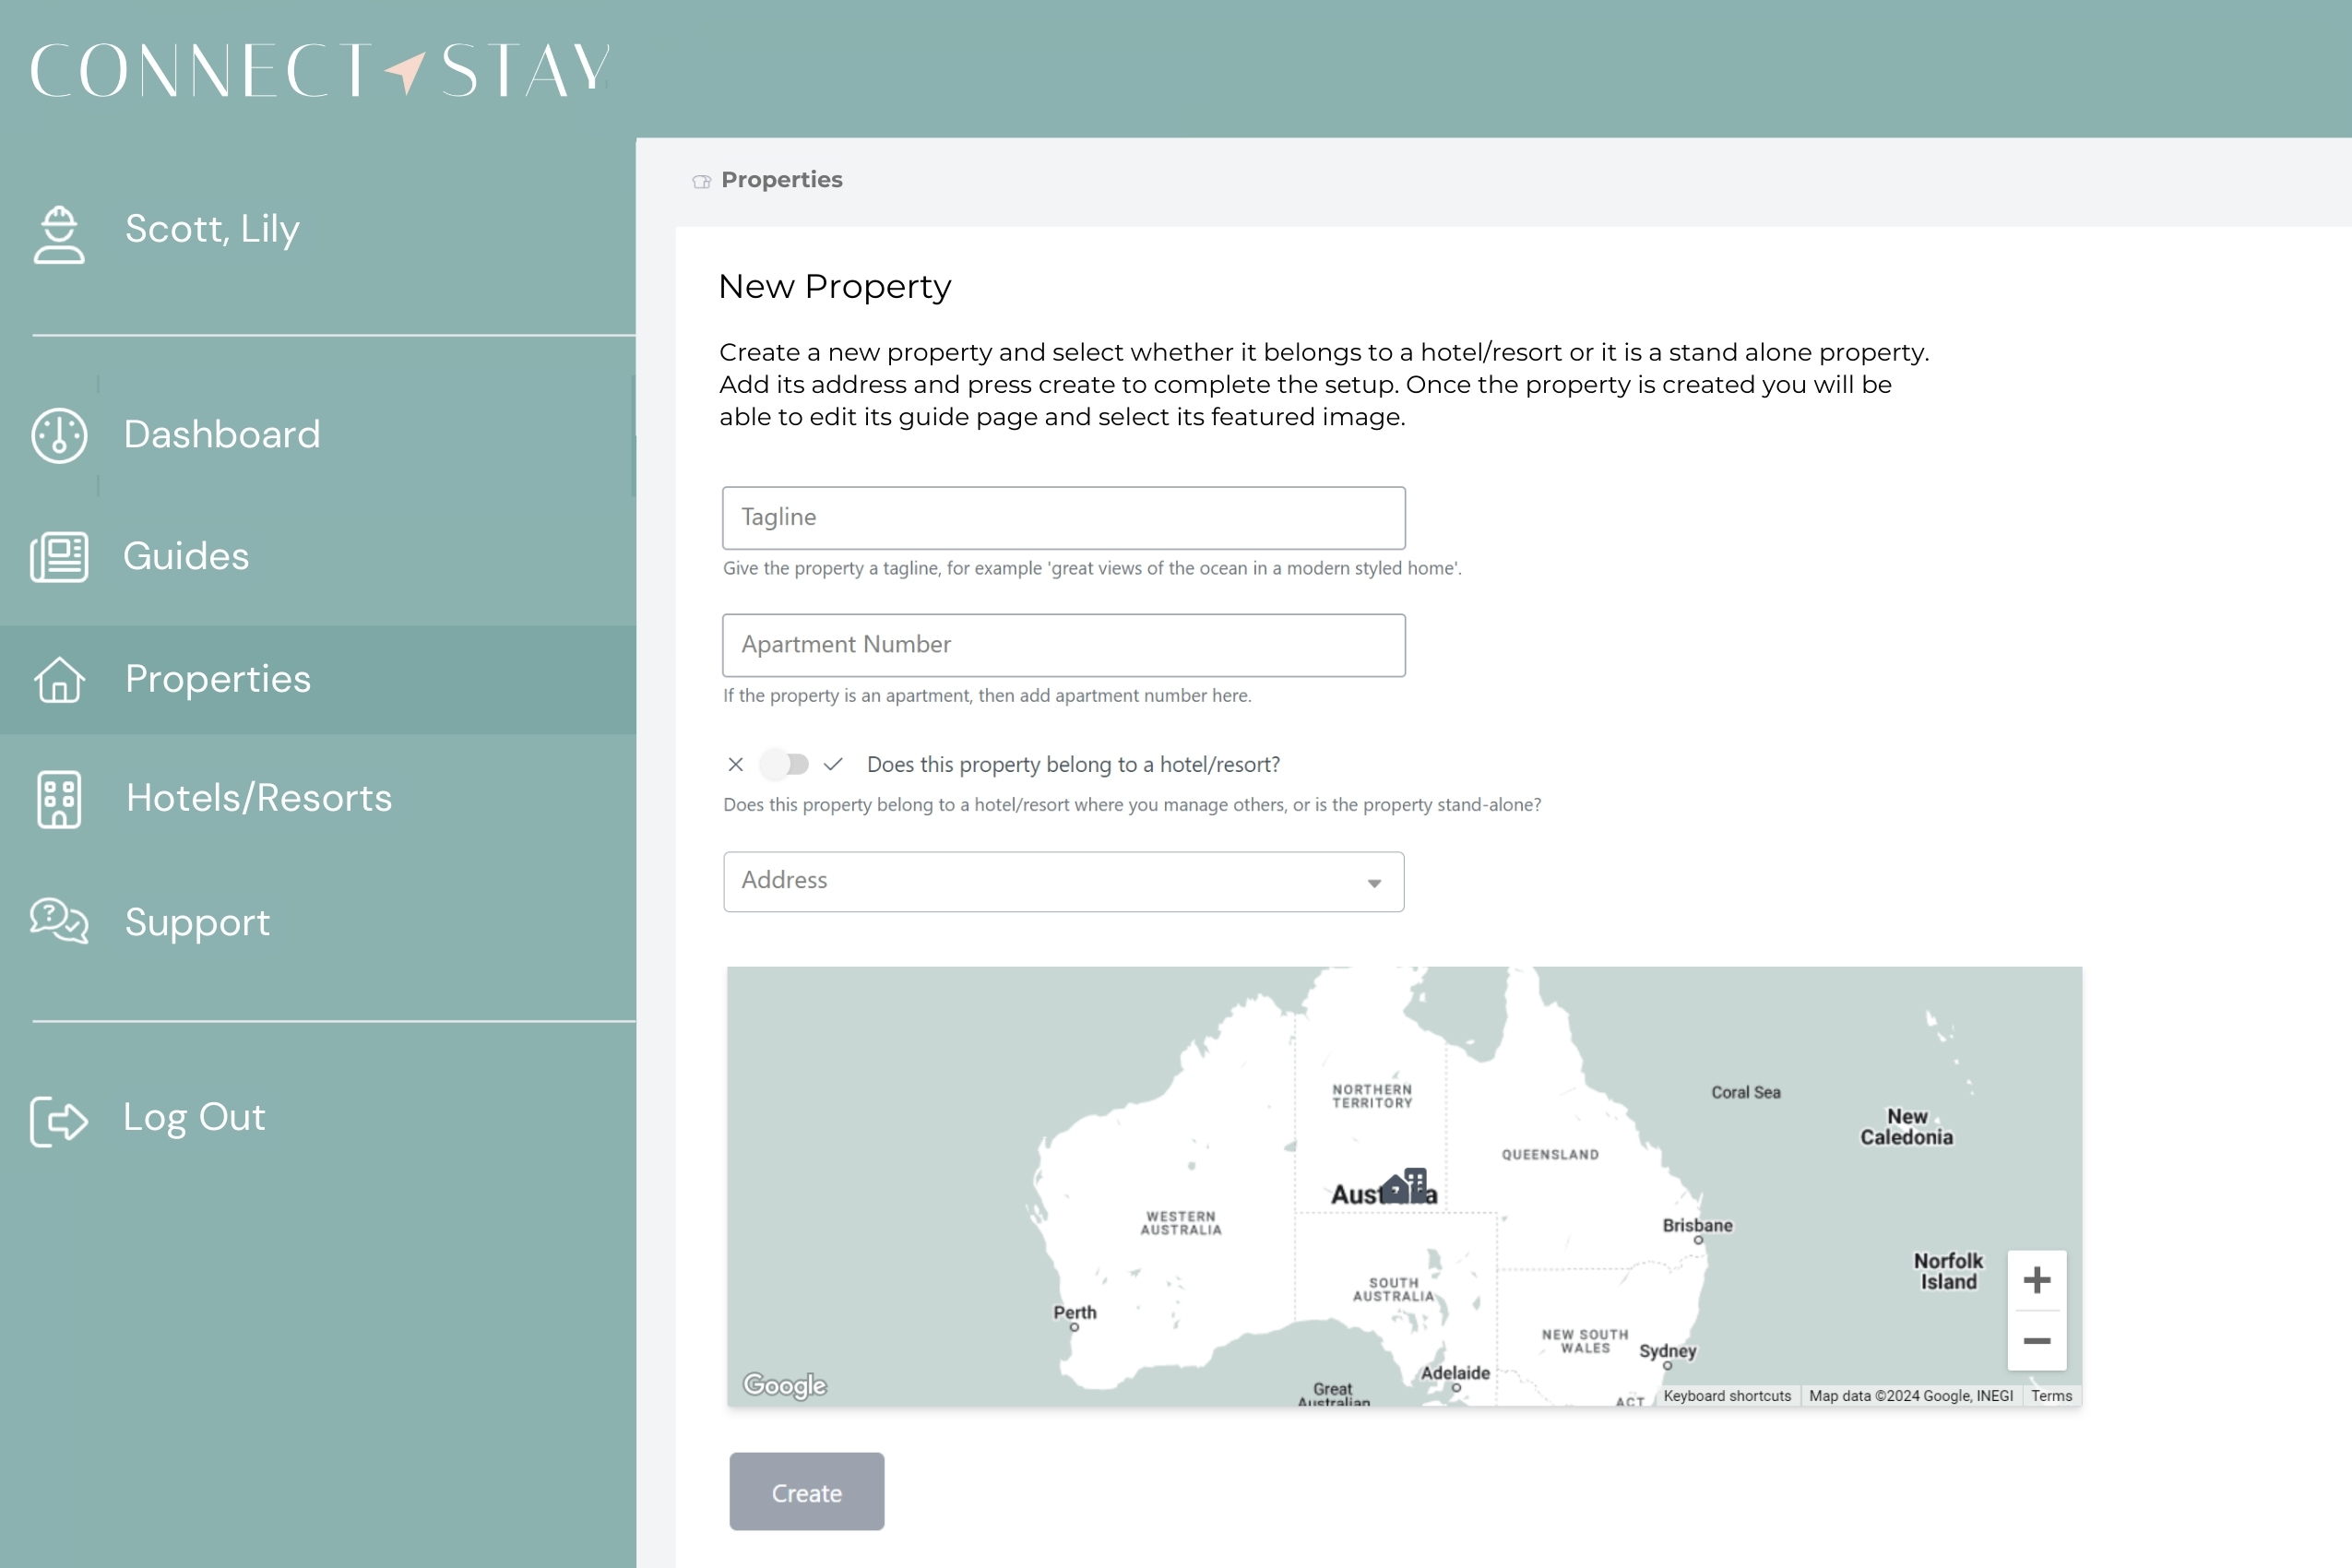The image size is (2352, 1568).
Task: Click the Western Australia map label
Action: point(1181,1223)
